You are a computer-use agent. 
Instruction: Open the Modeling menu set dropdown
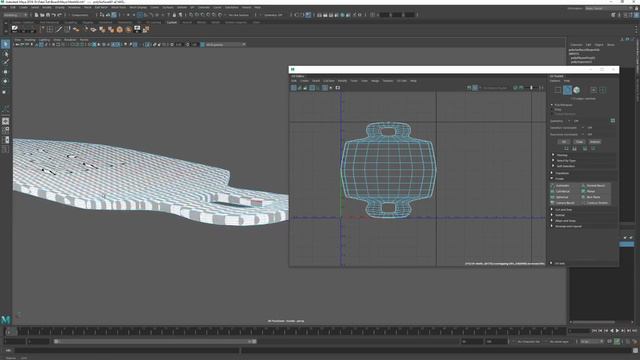click(16, 15)
